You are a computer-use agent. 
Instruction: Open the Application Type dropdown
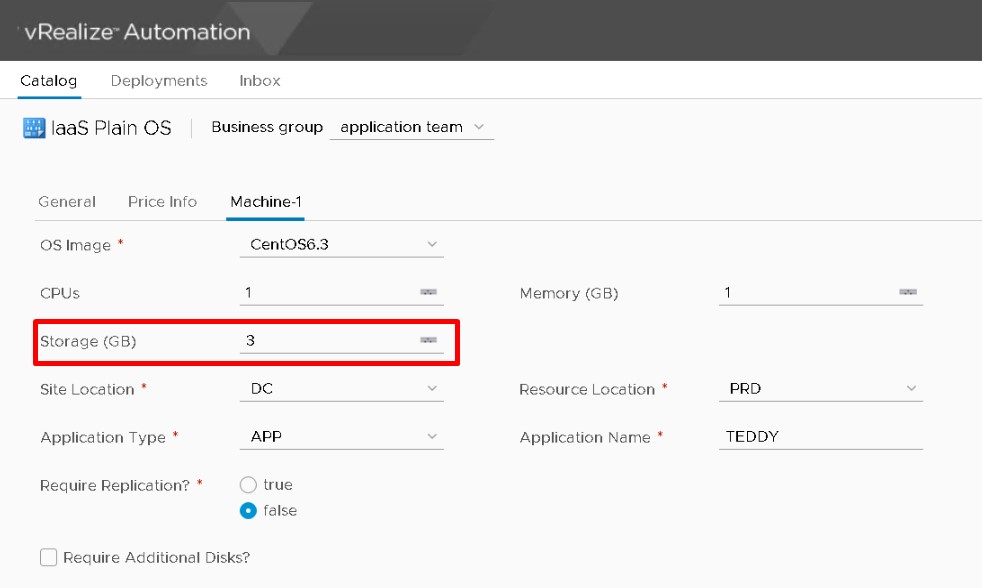coord(342,437)
